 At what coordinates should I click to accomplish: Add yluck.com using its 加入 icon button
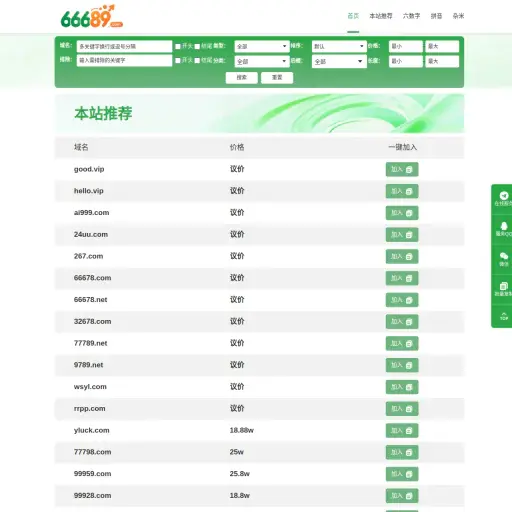pos(402,430)
